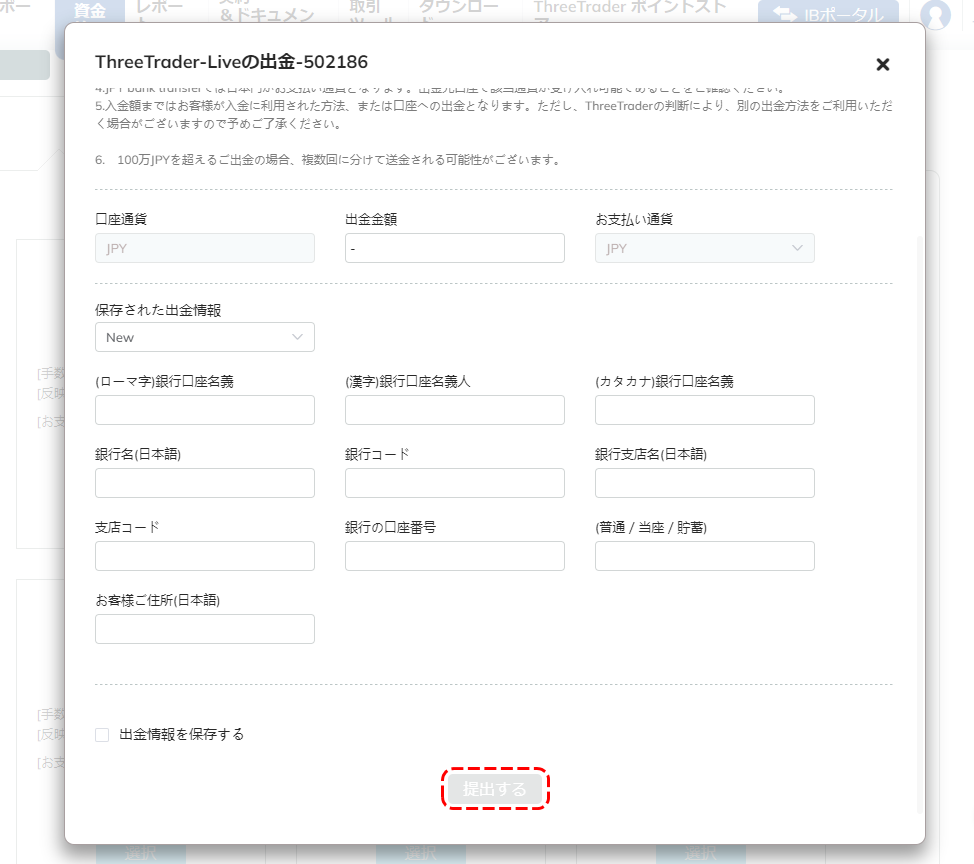Click the (カタカナ)銀行口座名義 input field
The image size is (974, 864).
pyautogui.click(x=704, y=410)
